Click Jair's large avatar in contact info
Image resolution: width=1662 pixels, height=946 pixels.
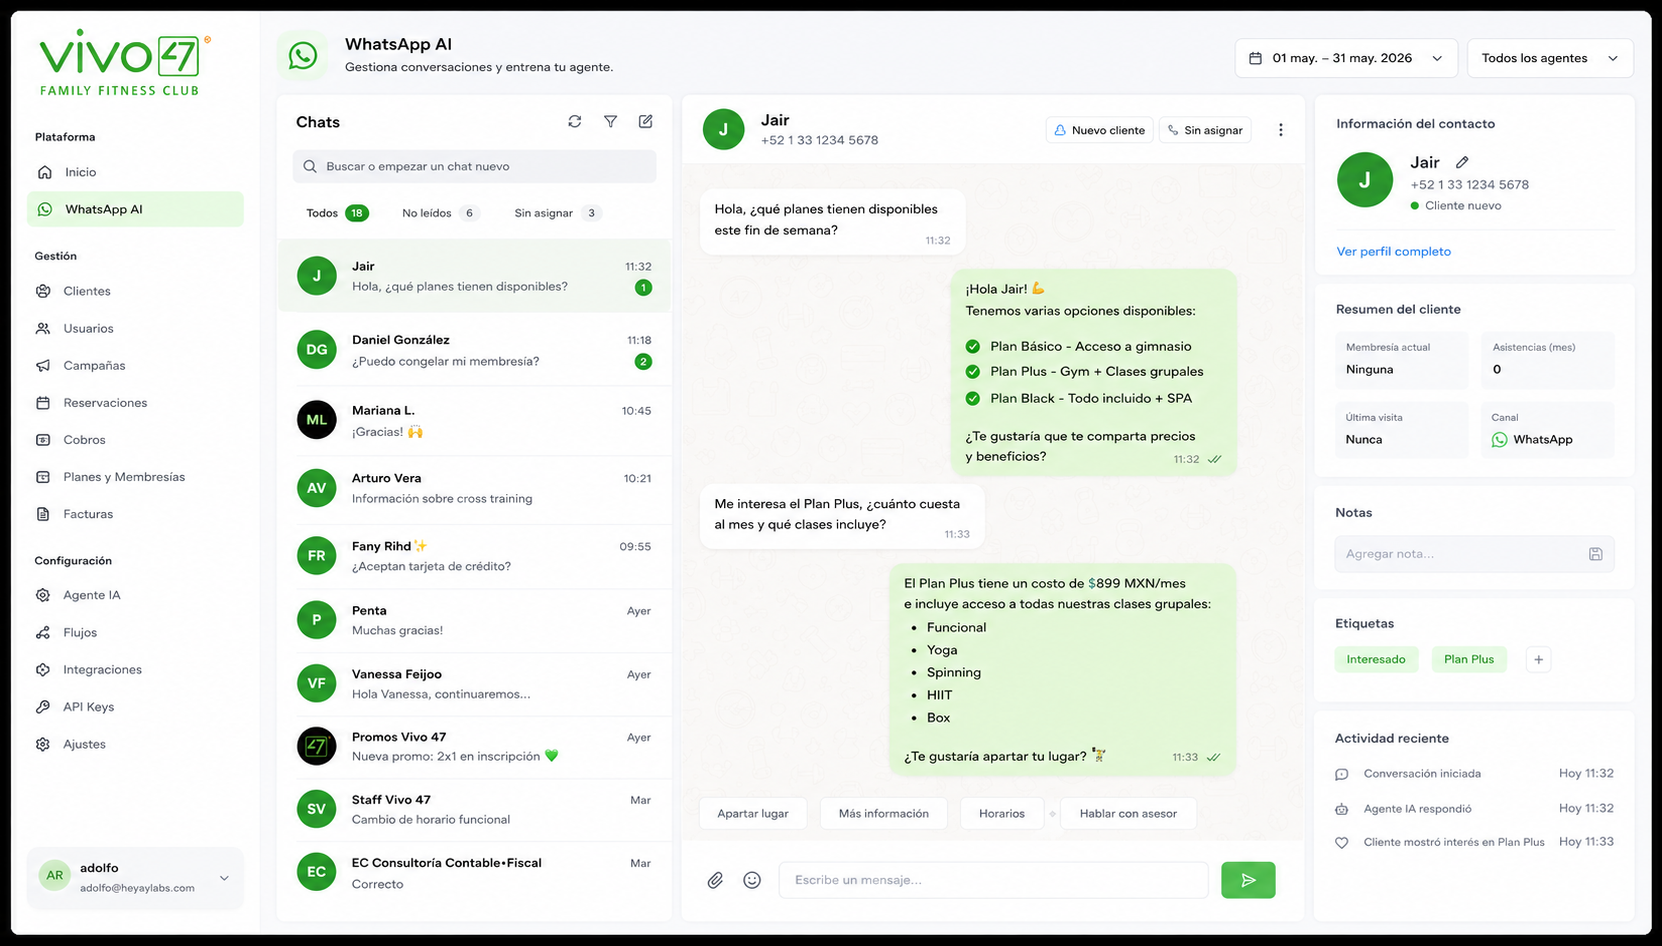(1364, 180)
